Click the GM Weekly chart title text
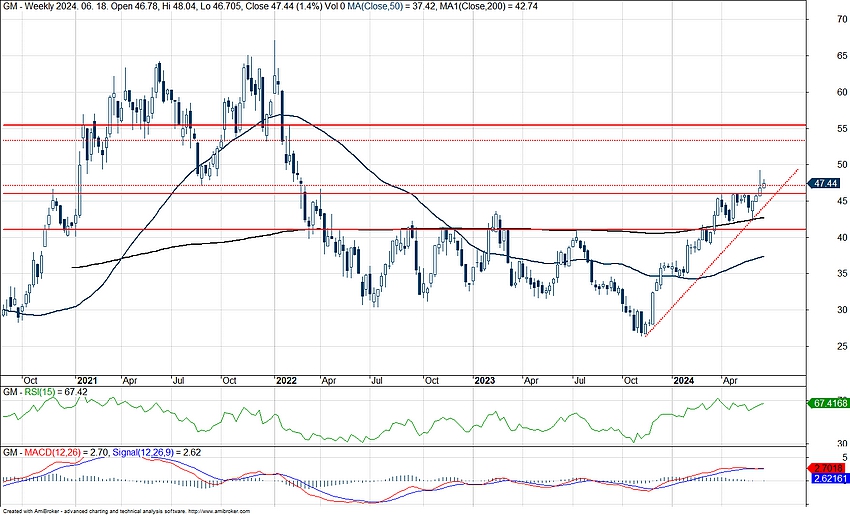This screenshot has height=515, width=850. click(x=28, y=7)
